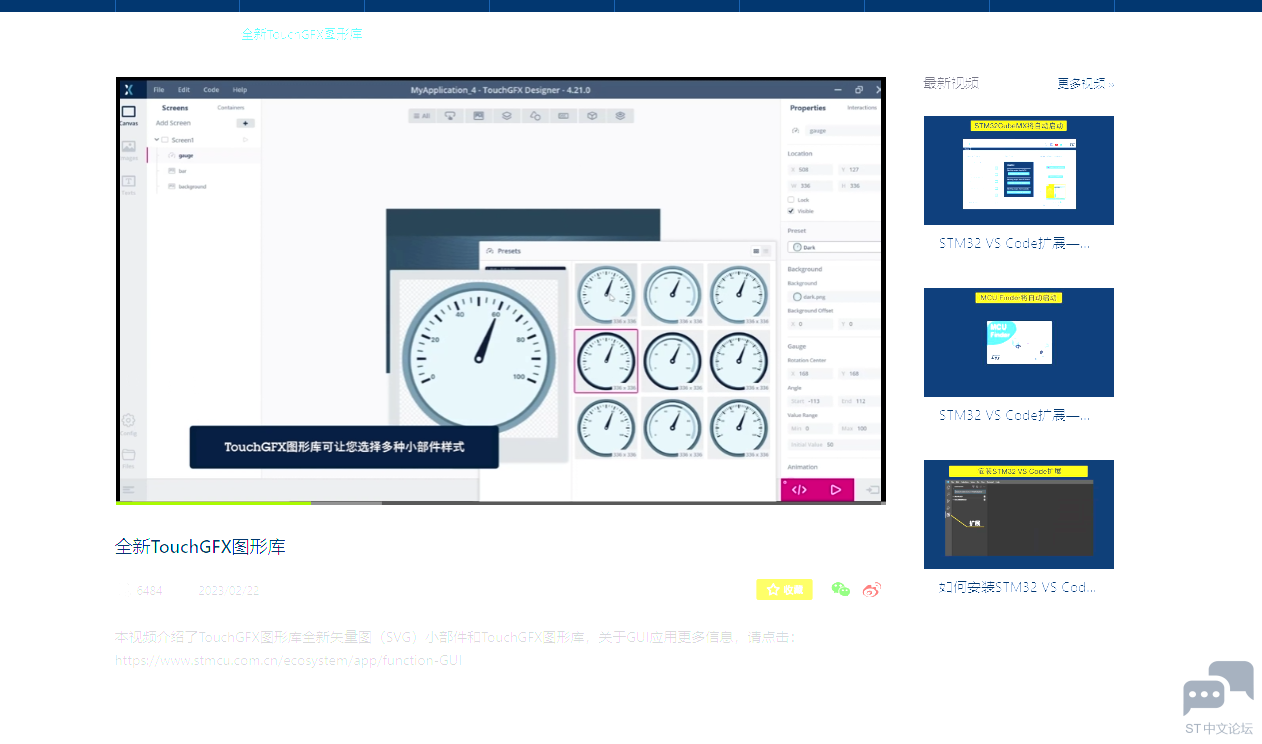Open the stacked layers widget icon
Image resolution: width=1262 pixels, height=744 pixels.
click(621, 116)
